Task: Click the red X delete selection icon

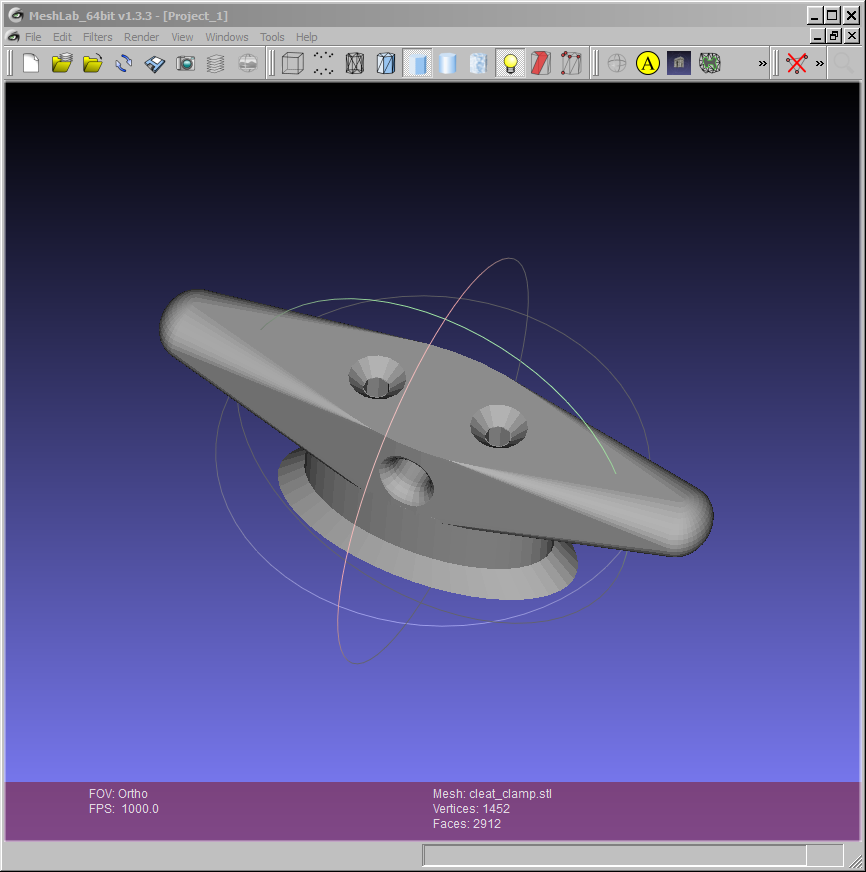Action: pyautogui.click(x=796, y=64)
